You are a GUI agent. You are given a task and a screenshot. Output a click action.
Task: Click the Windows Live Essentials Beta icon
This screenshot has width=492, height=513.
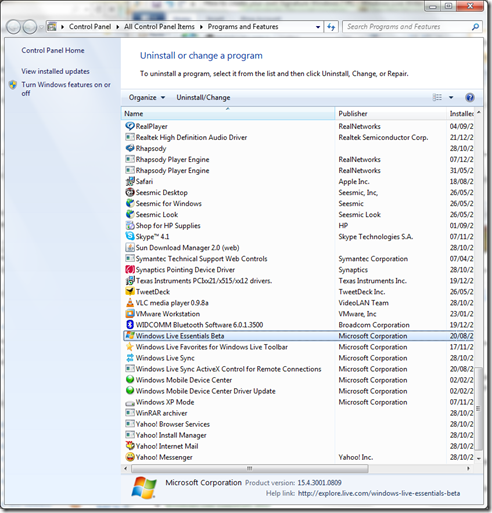click(x=130, y=336)
